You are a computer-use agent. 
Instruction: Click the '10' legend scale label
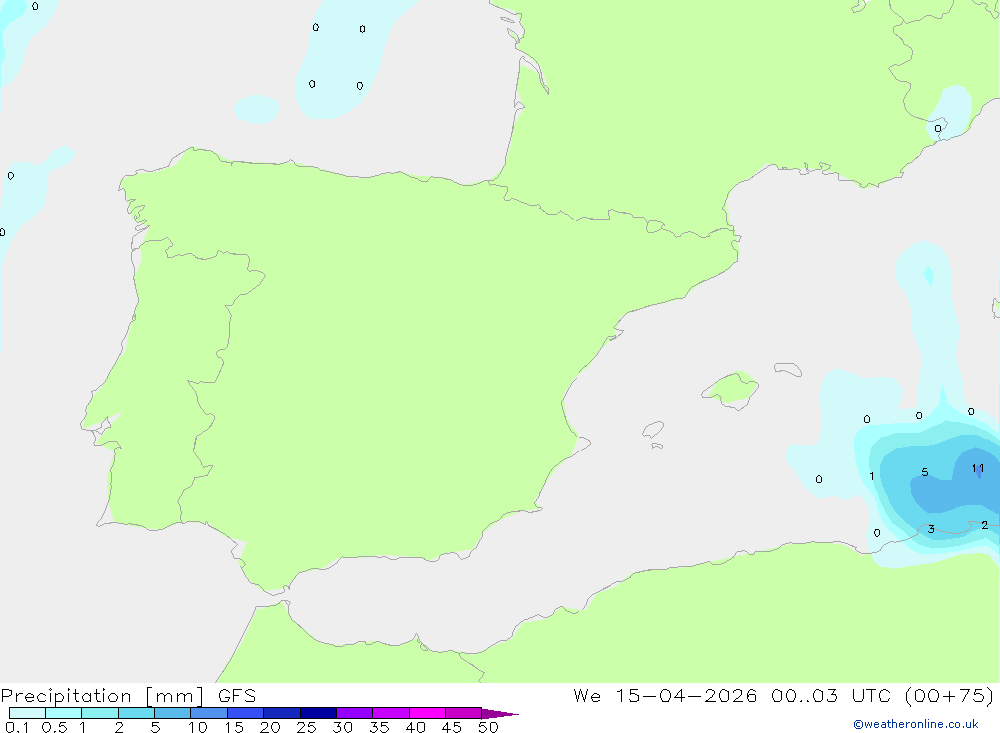coord(198,727)
